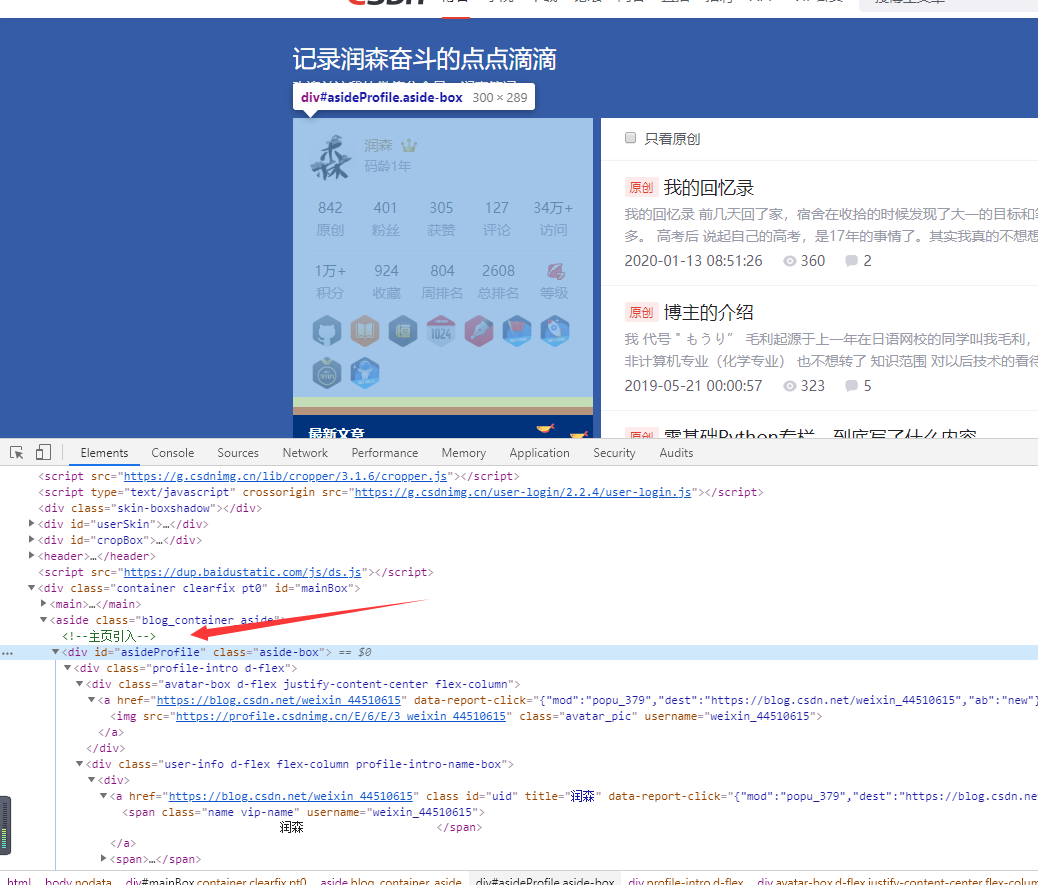Select div.profile-intro.d-flex breadcrumb item

click(x=685, y=880)
